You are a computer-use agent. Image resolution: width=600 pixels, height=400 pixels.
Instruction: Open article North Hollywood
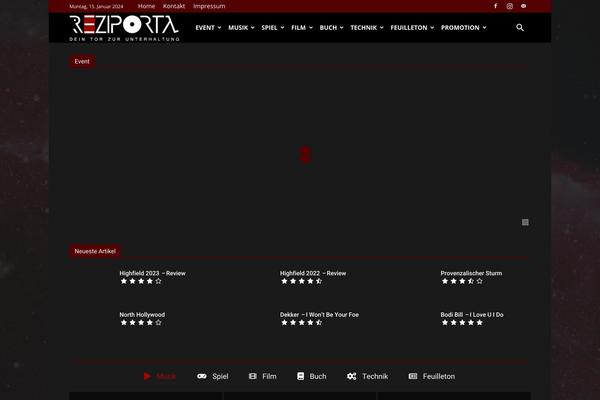142,315
